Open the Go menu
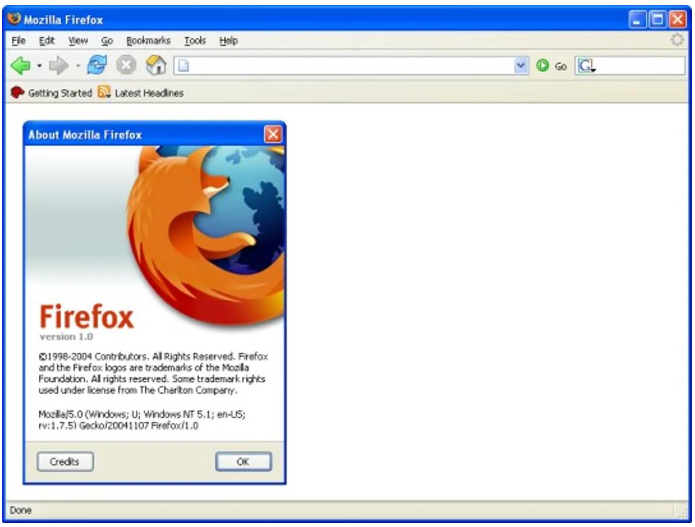The height and width of the screenshot is (527, 695). point(107,41)
